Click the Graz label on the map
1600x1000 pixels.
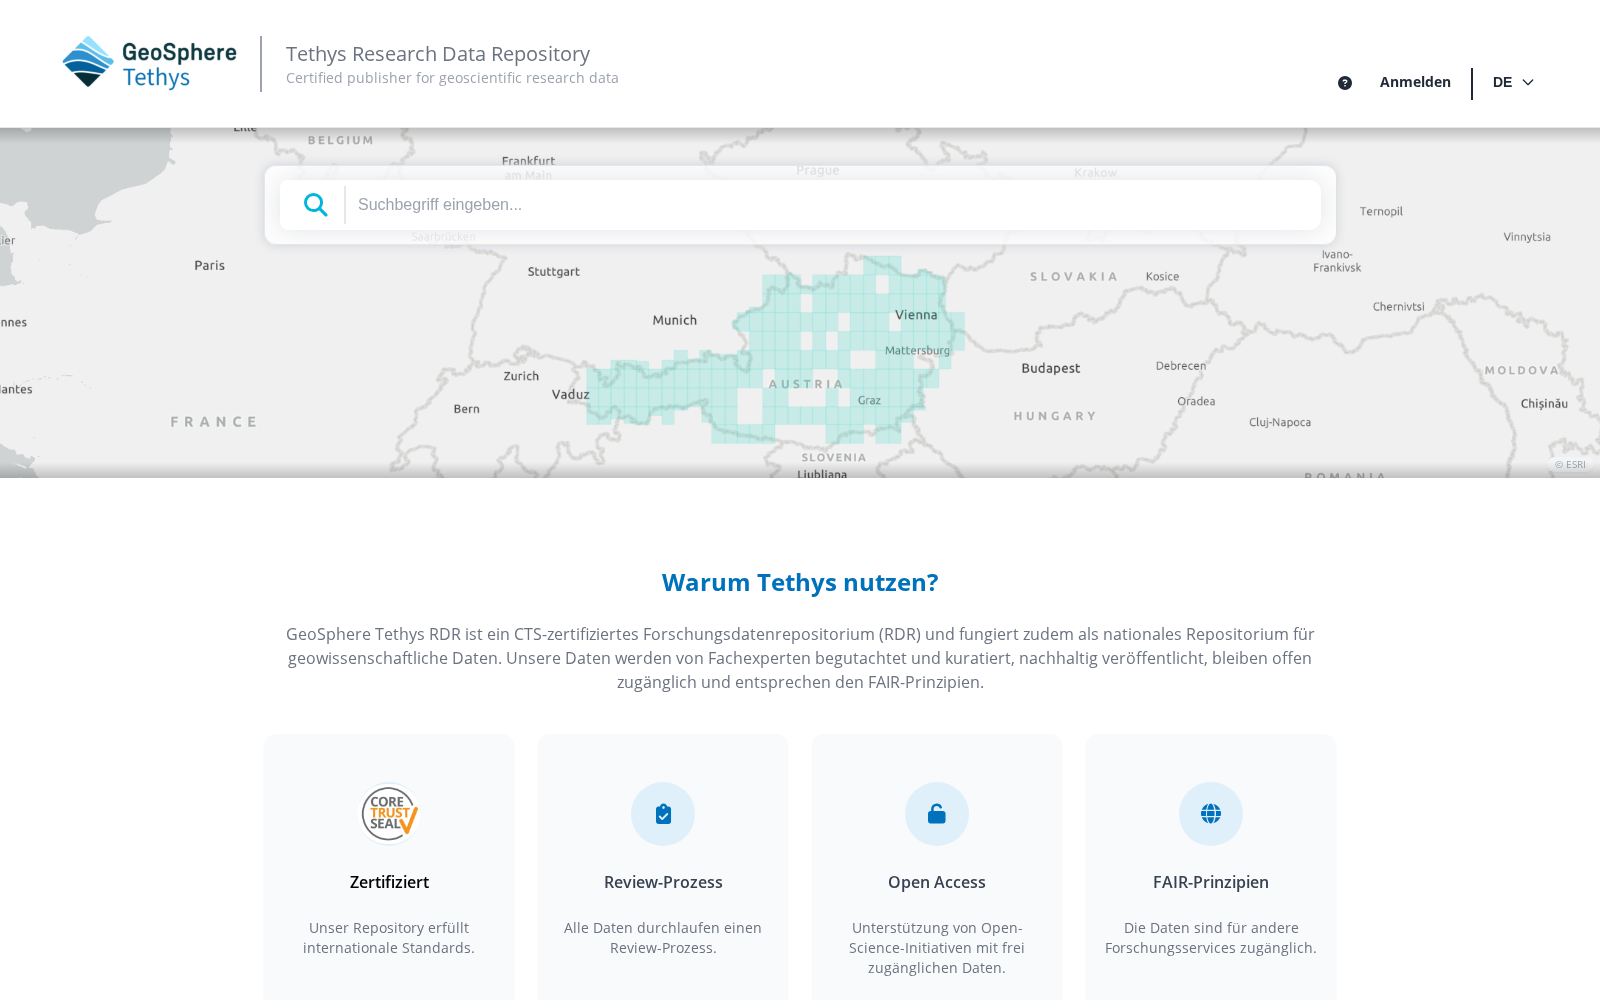[x=869, y=401]
